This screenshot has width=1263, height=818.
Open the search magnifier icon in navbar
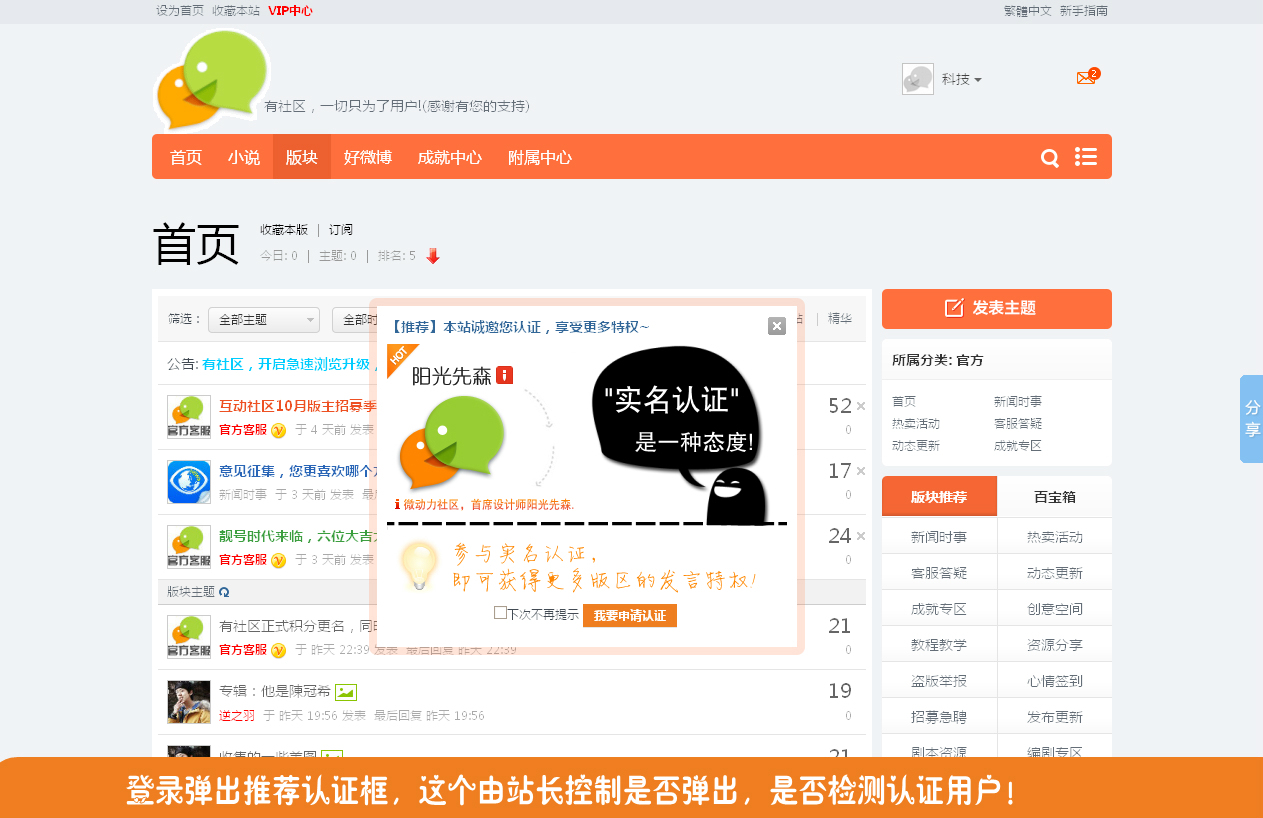point(1050,158)
